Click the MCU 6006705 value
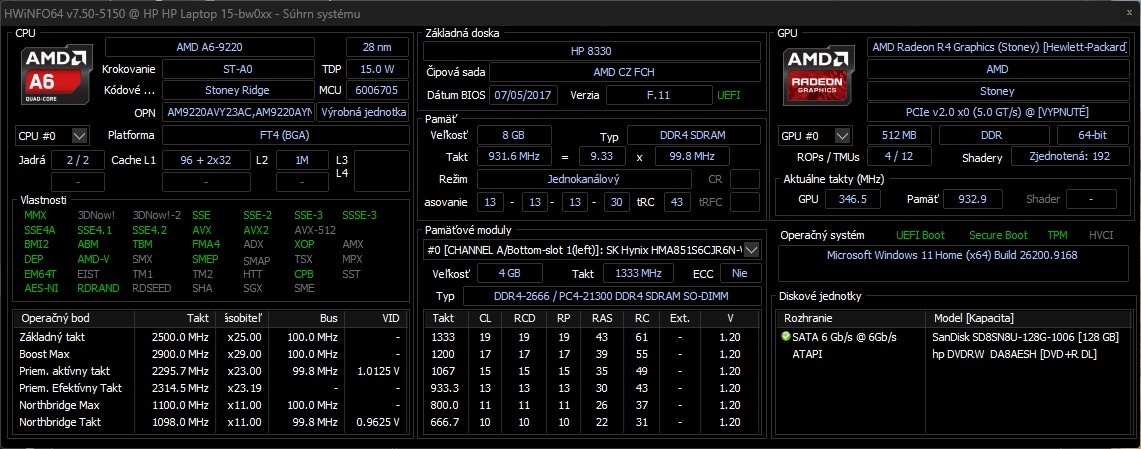 pos(377,90)
